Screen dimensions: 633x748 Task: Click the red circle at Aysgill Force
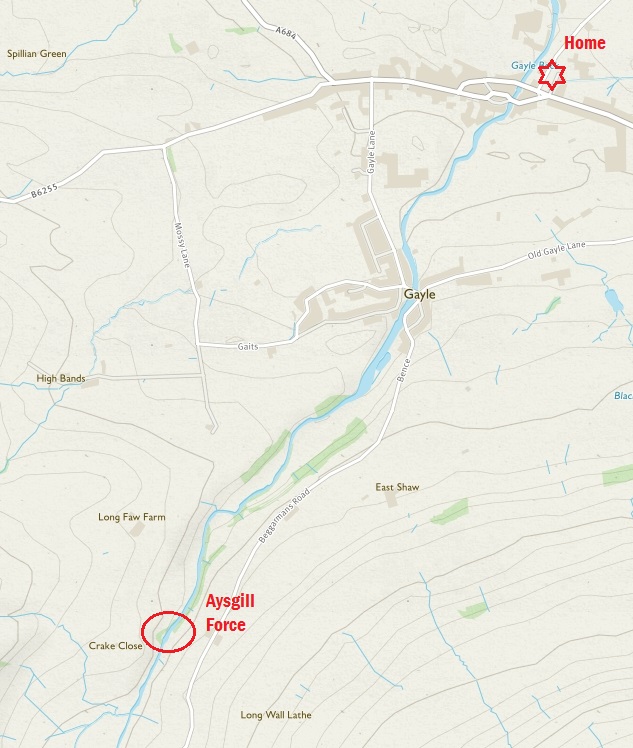tap(168, 632)
